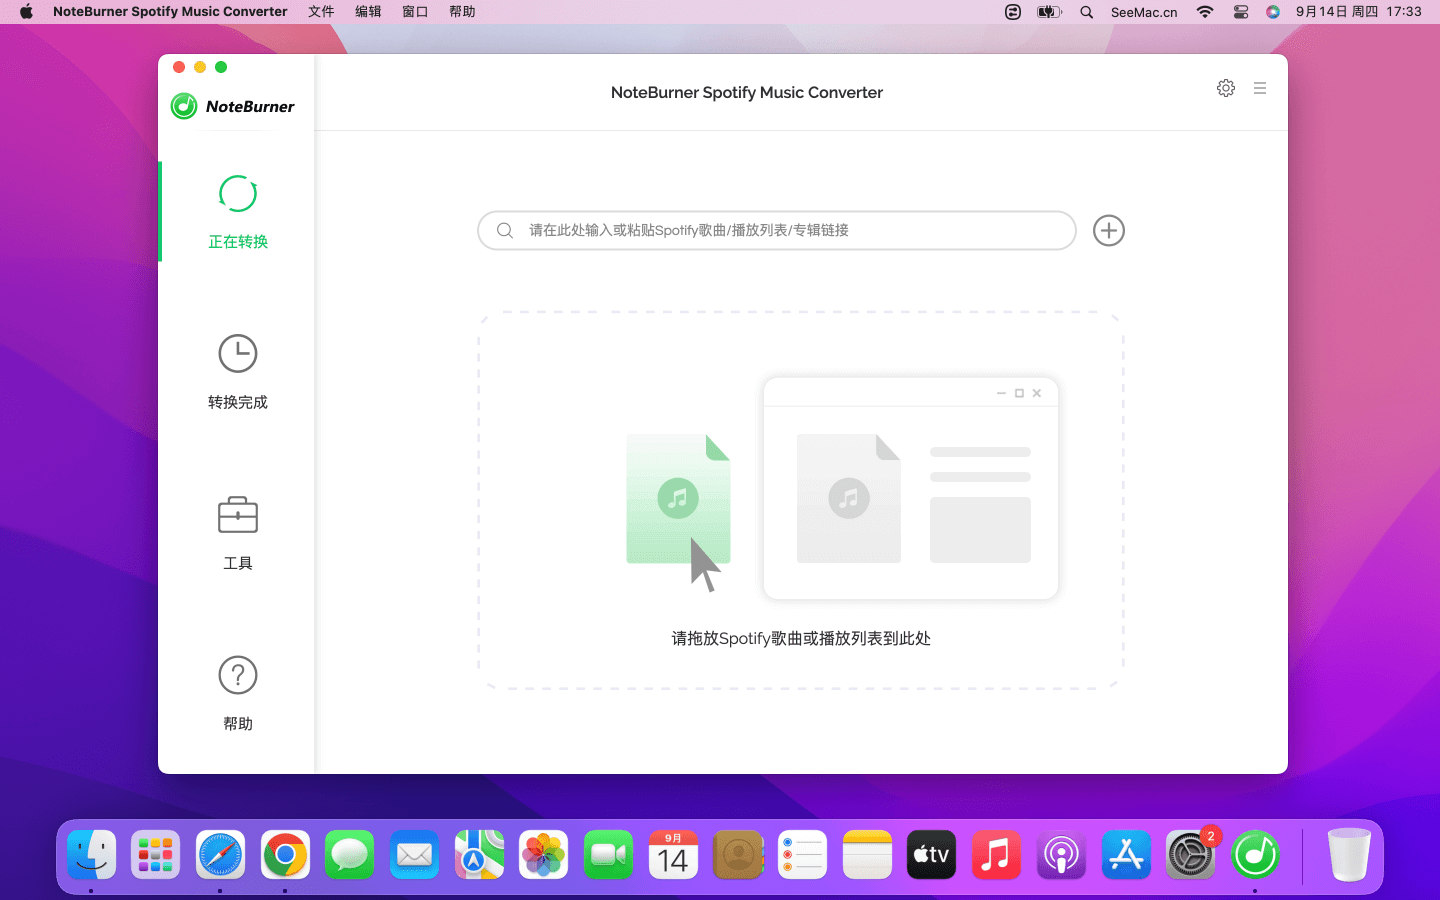Open Control Center in the menu bar

[1241, 12]
